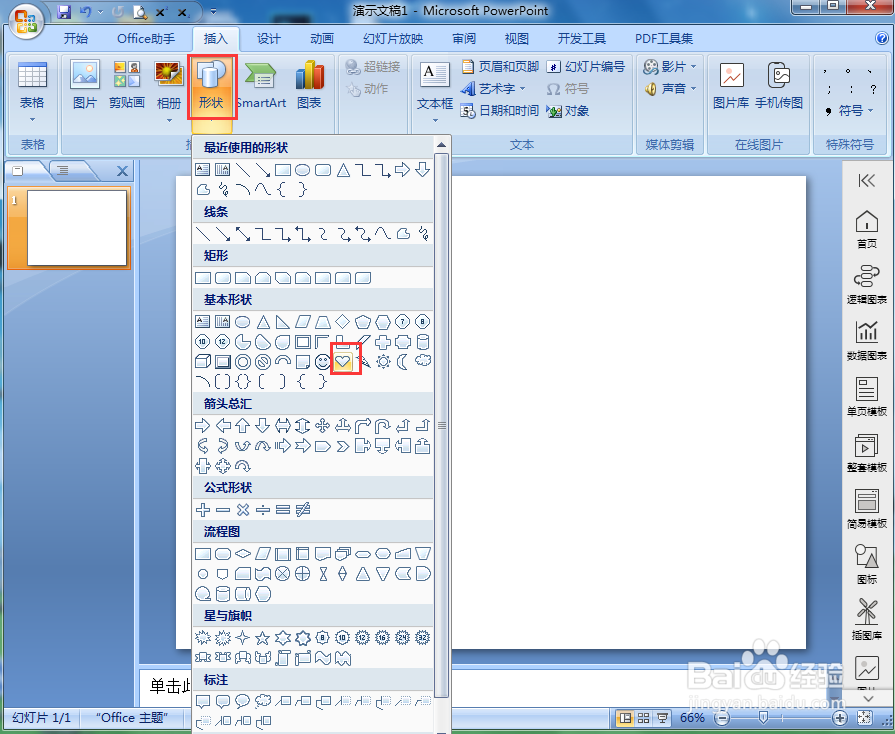
Task: Open PowerPoint Help question mark
Action: tap(882, 38)
